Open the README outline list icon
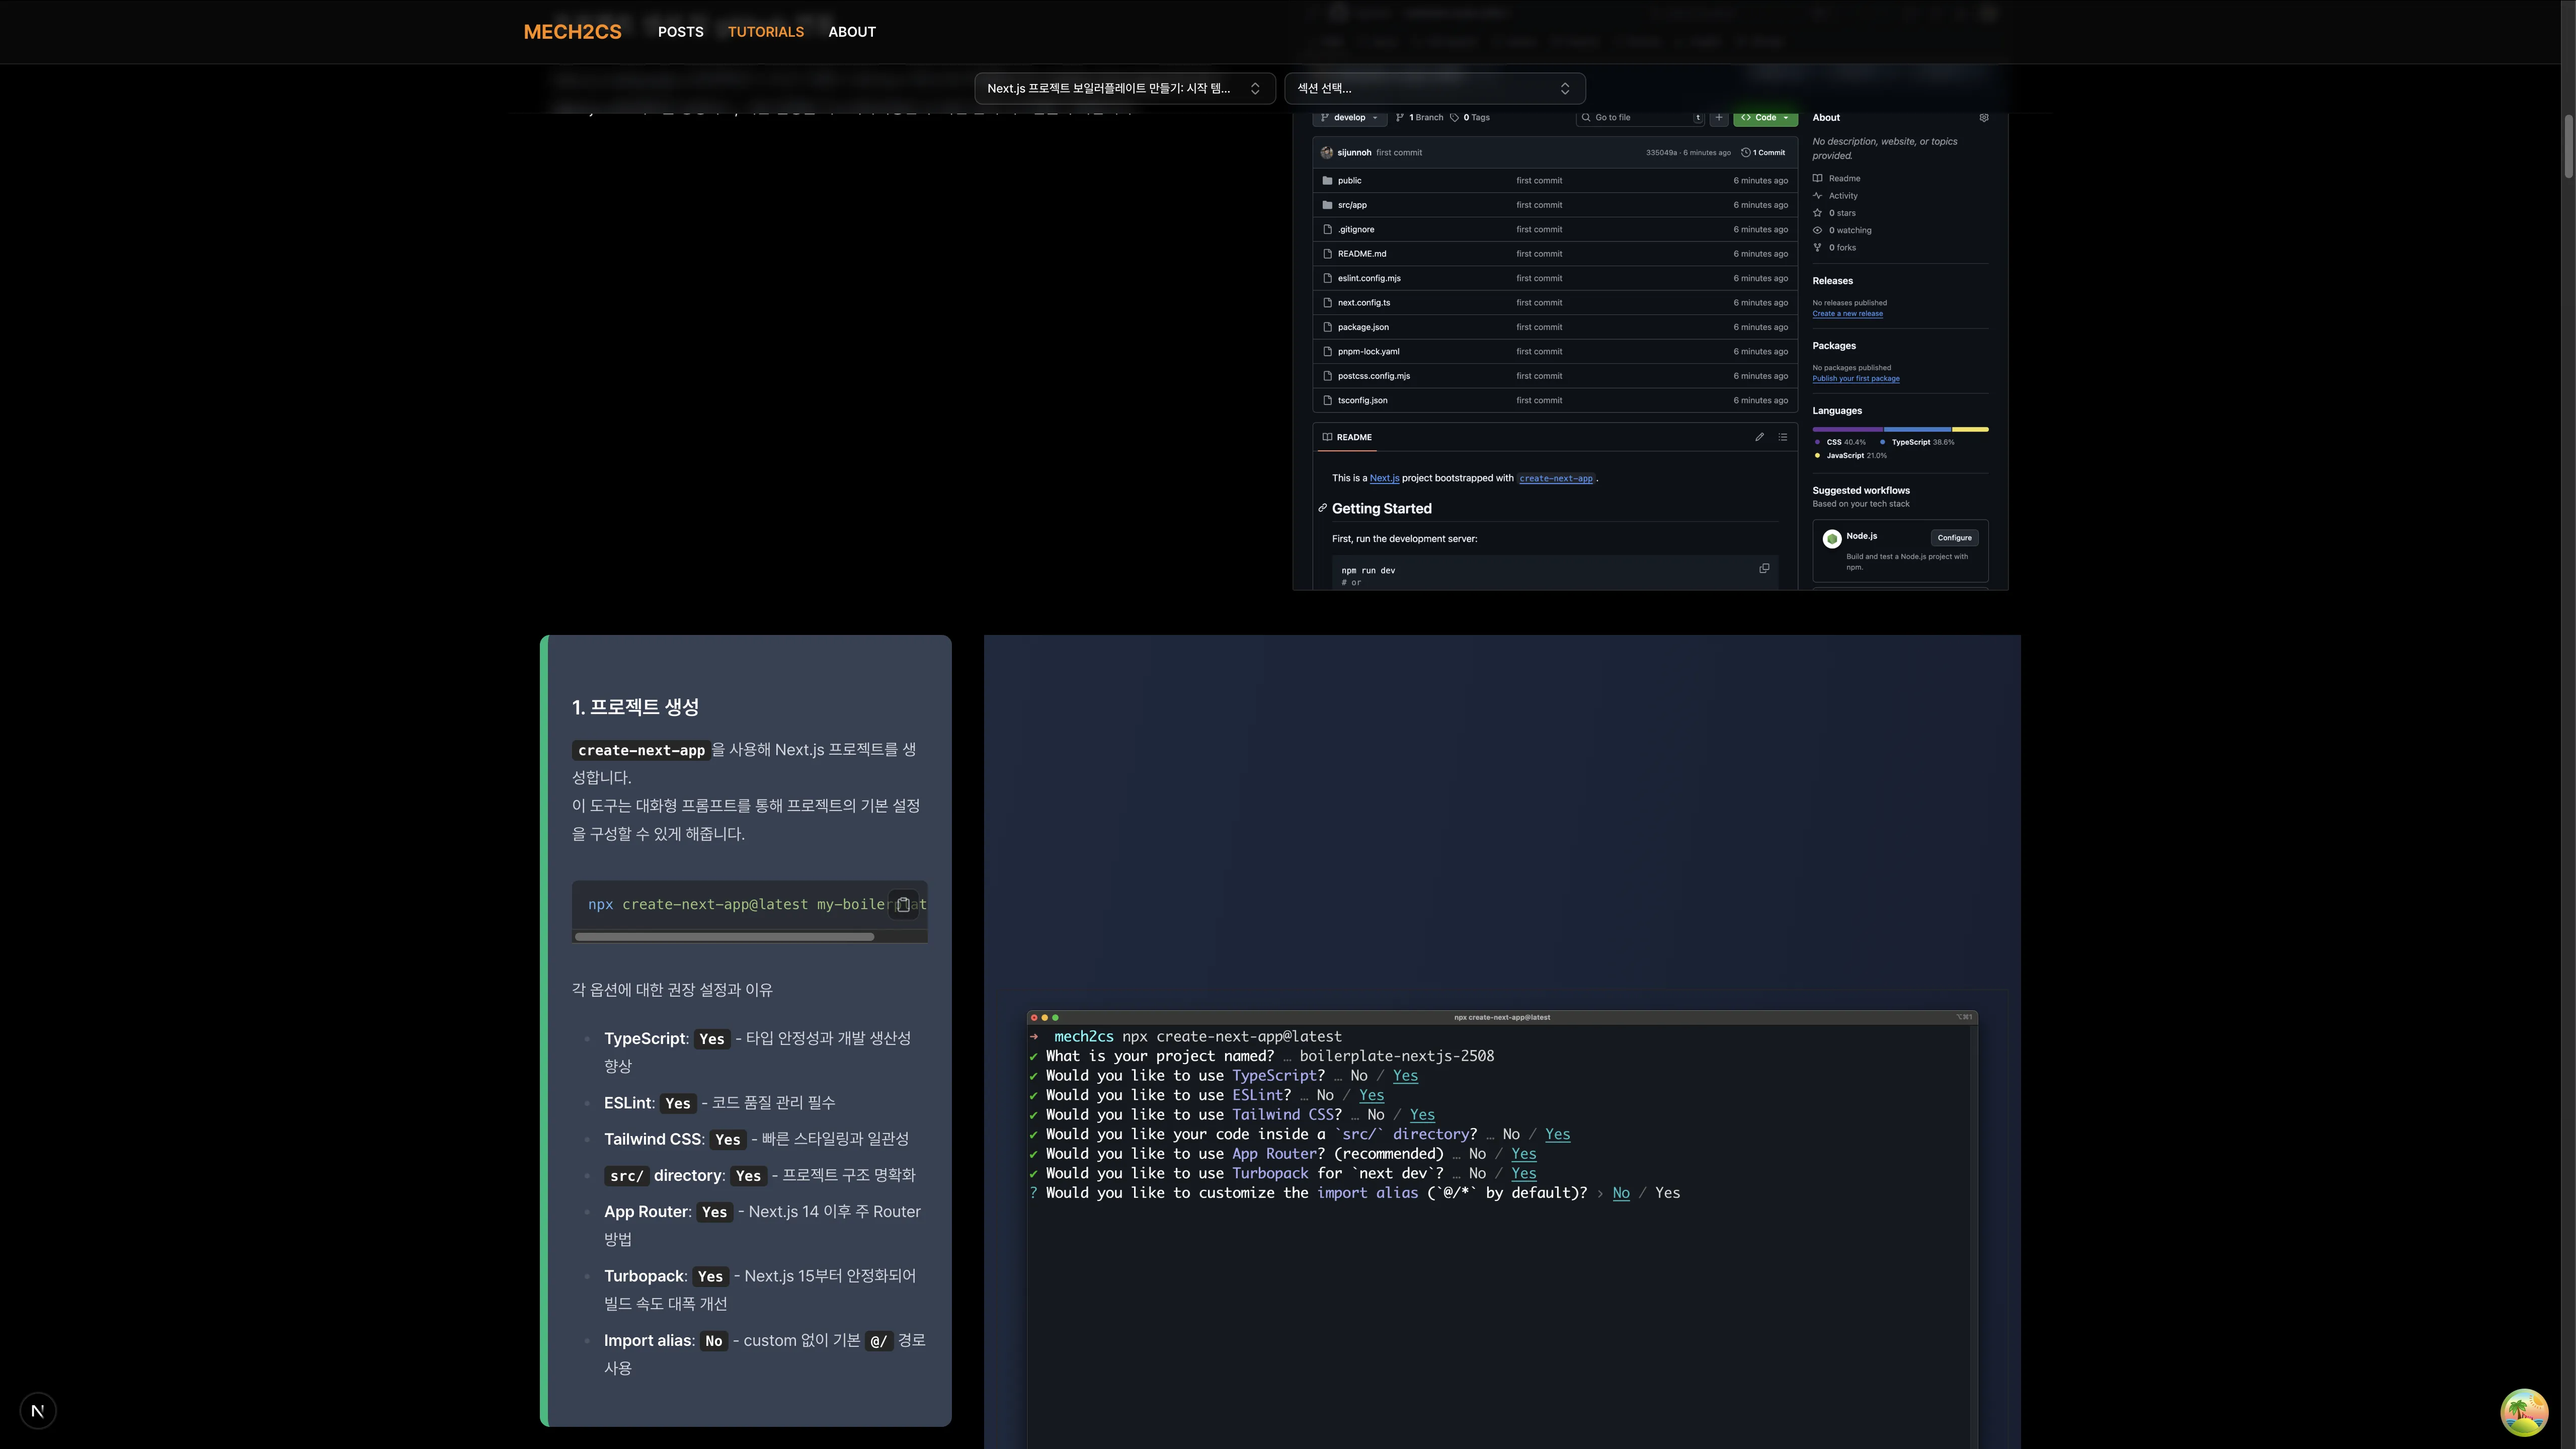The image size is (2576, 1449). (1782, 437)
